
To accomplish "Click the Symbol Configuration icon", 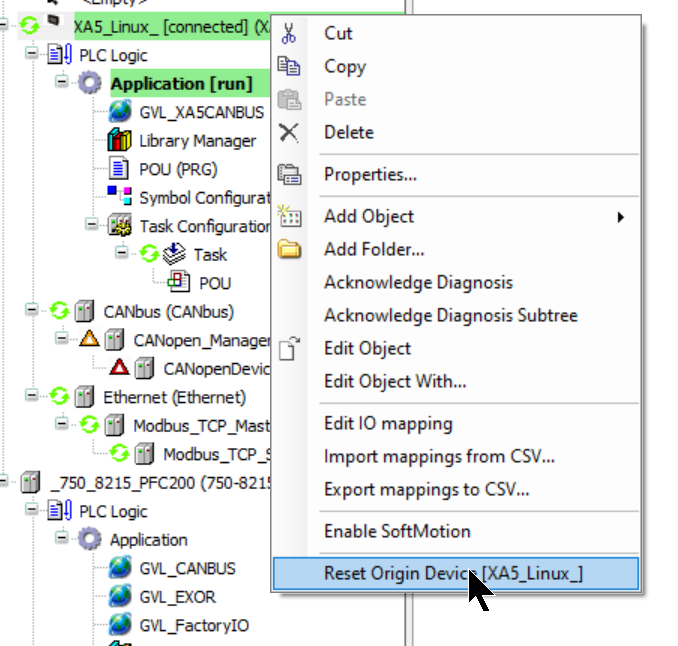I will coord(119,195).
